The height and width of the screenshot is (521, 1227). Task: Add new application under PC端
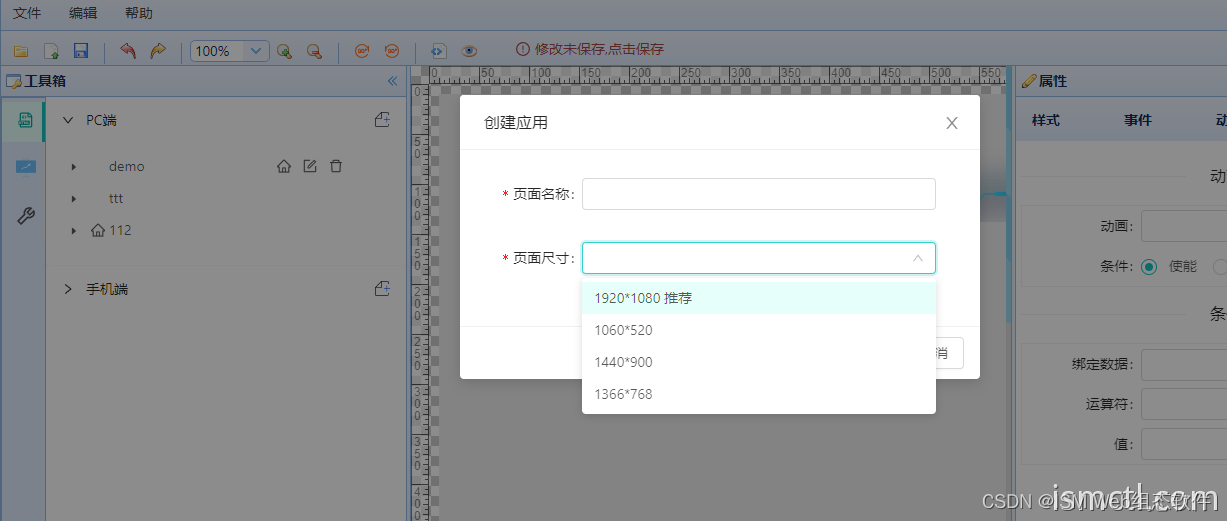(x=382, y=120)
